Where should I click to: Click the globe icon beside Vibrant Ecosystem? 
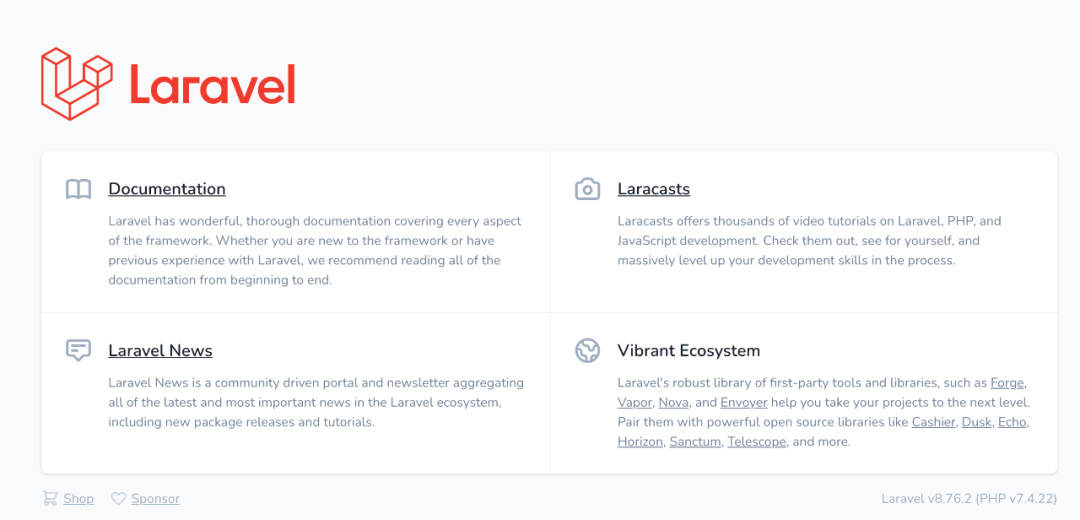click(588, 351)
